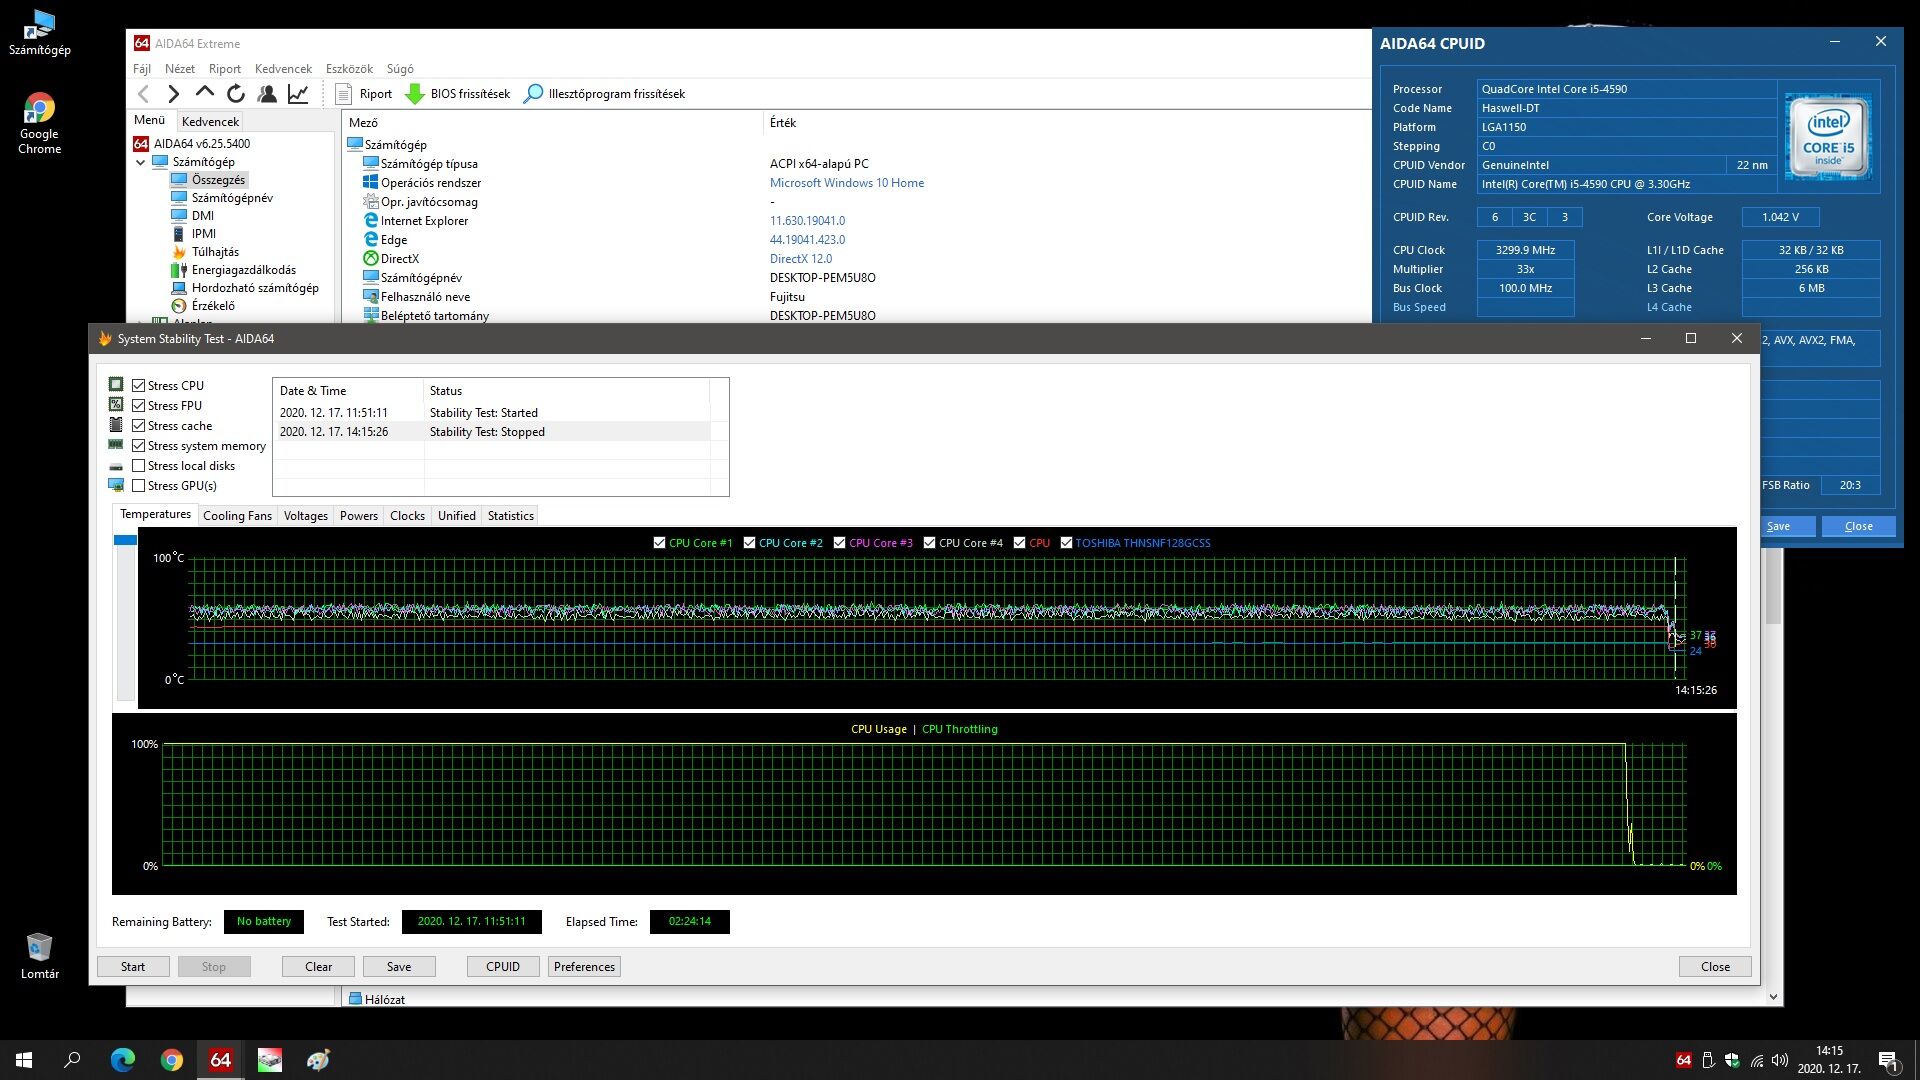Click the BIOS frissítések green arrow icon
This screenshot has width=1920, height=1080.
click(x=415, y=94)
